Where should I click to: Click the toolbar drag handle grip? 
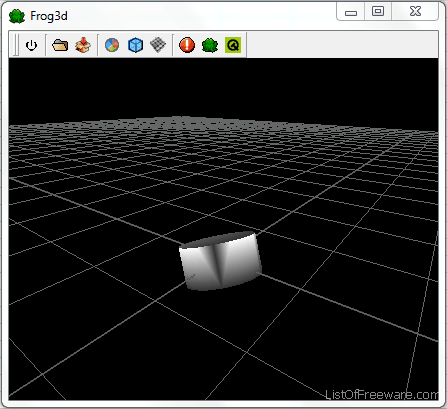[x=16, y=45]
